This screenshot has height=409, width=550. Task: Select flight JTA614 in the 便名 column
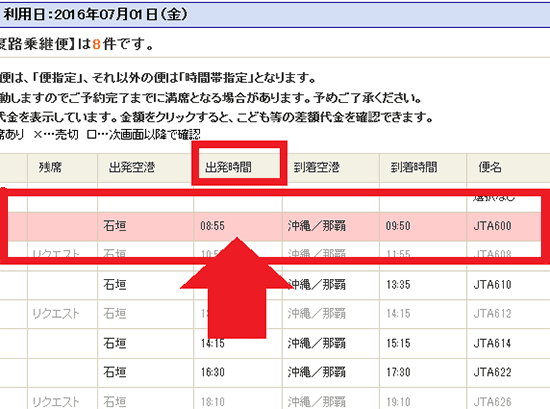point(492,343)
